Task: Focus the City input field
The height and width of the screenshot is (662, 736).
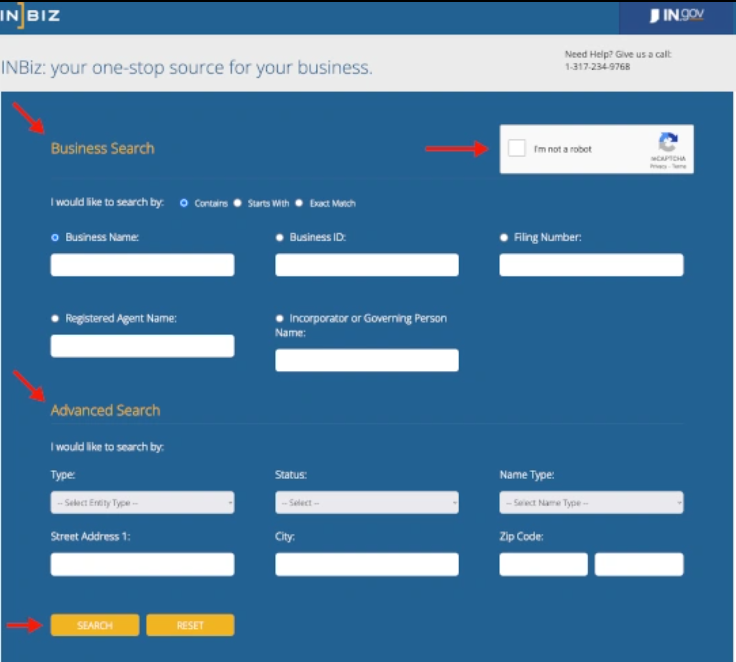Action: coord(366,564)
